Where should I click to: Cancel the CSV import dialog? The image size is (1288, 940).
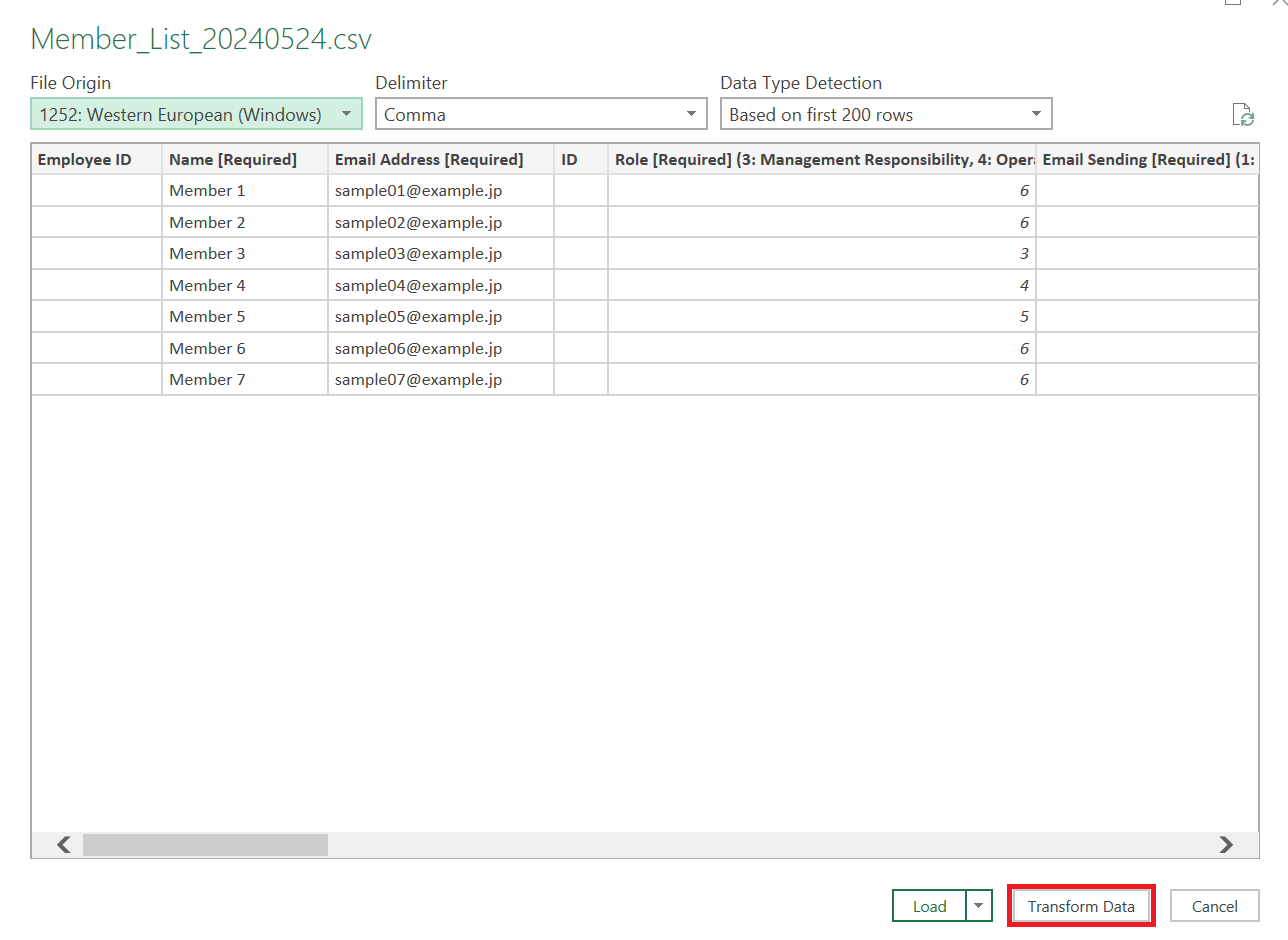pyautogui.click(x=1215, y=906)
